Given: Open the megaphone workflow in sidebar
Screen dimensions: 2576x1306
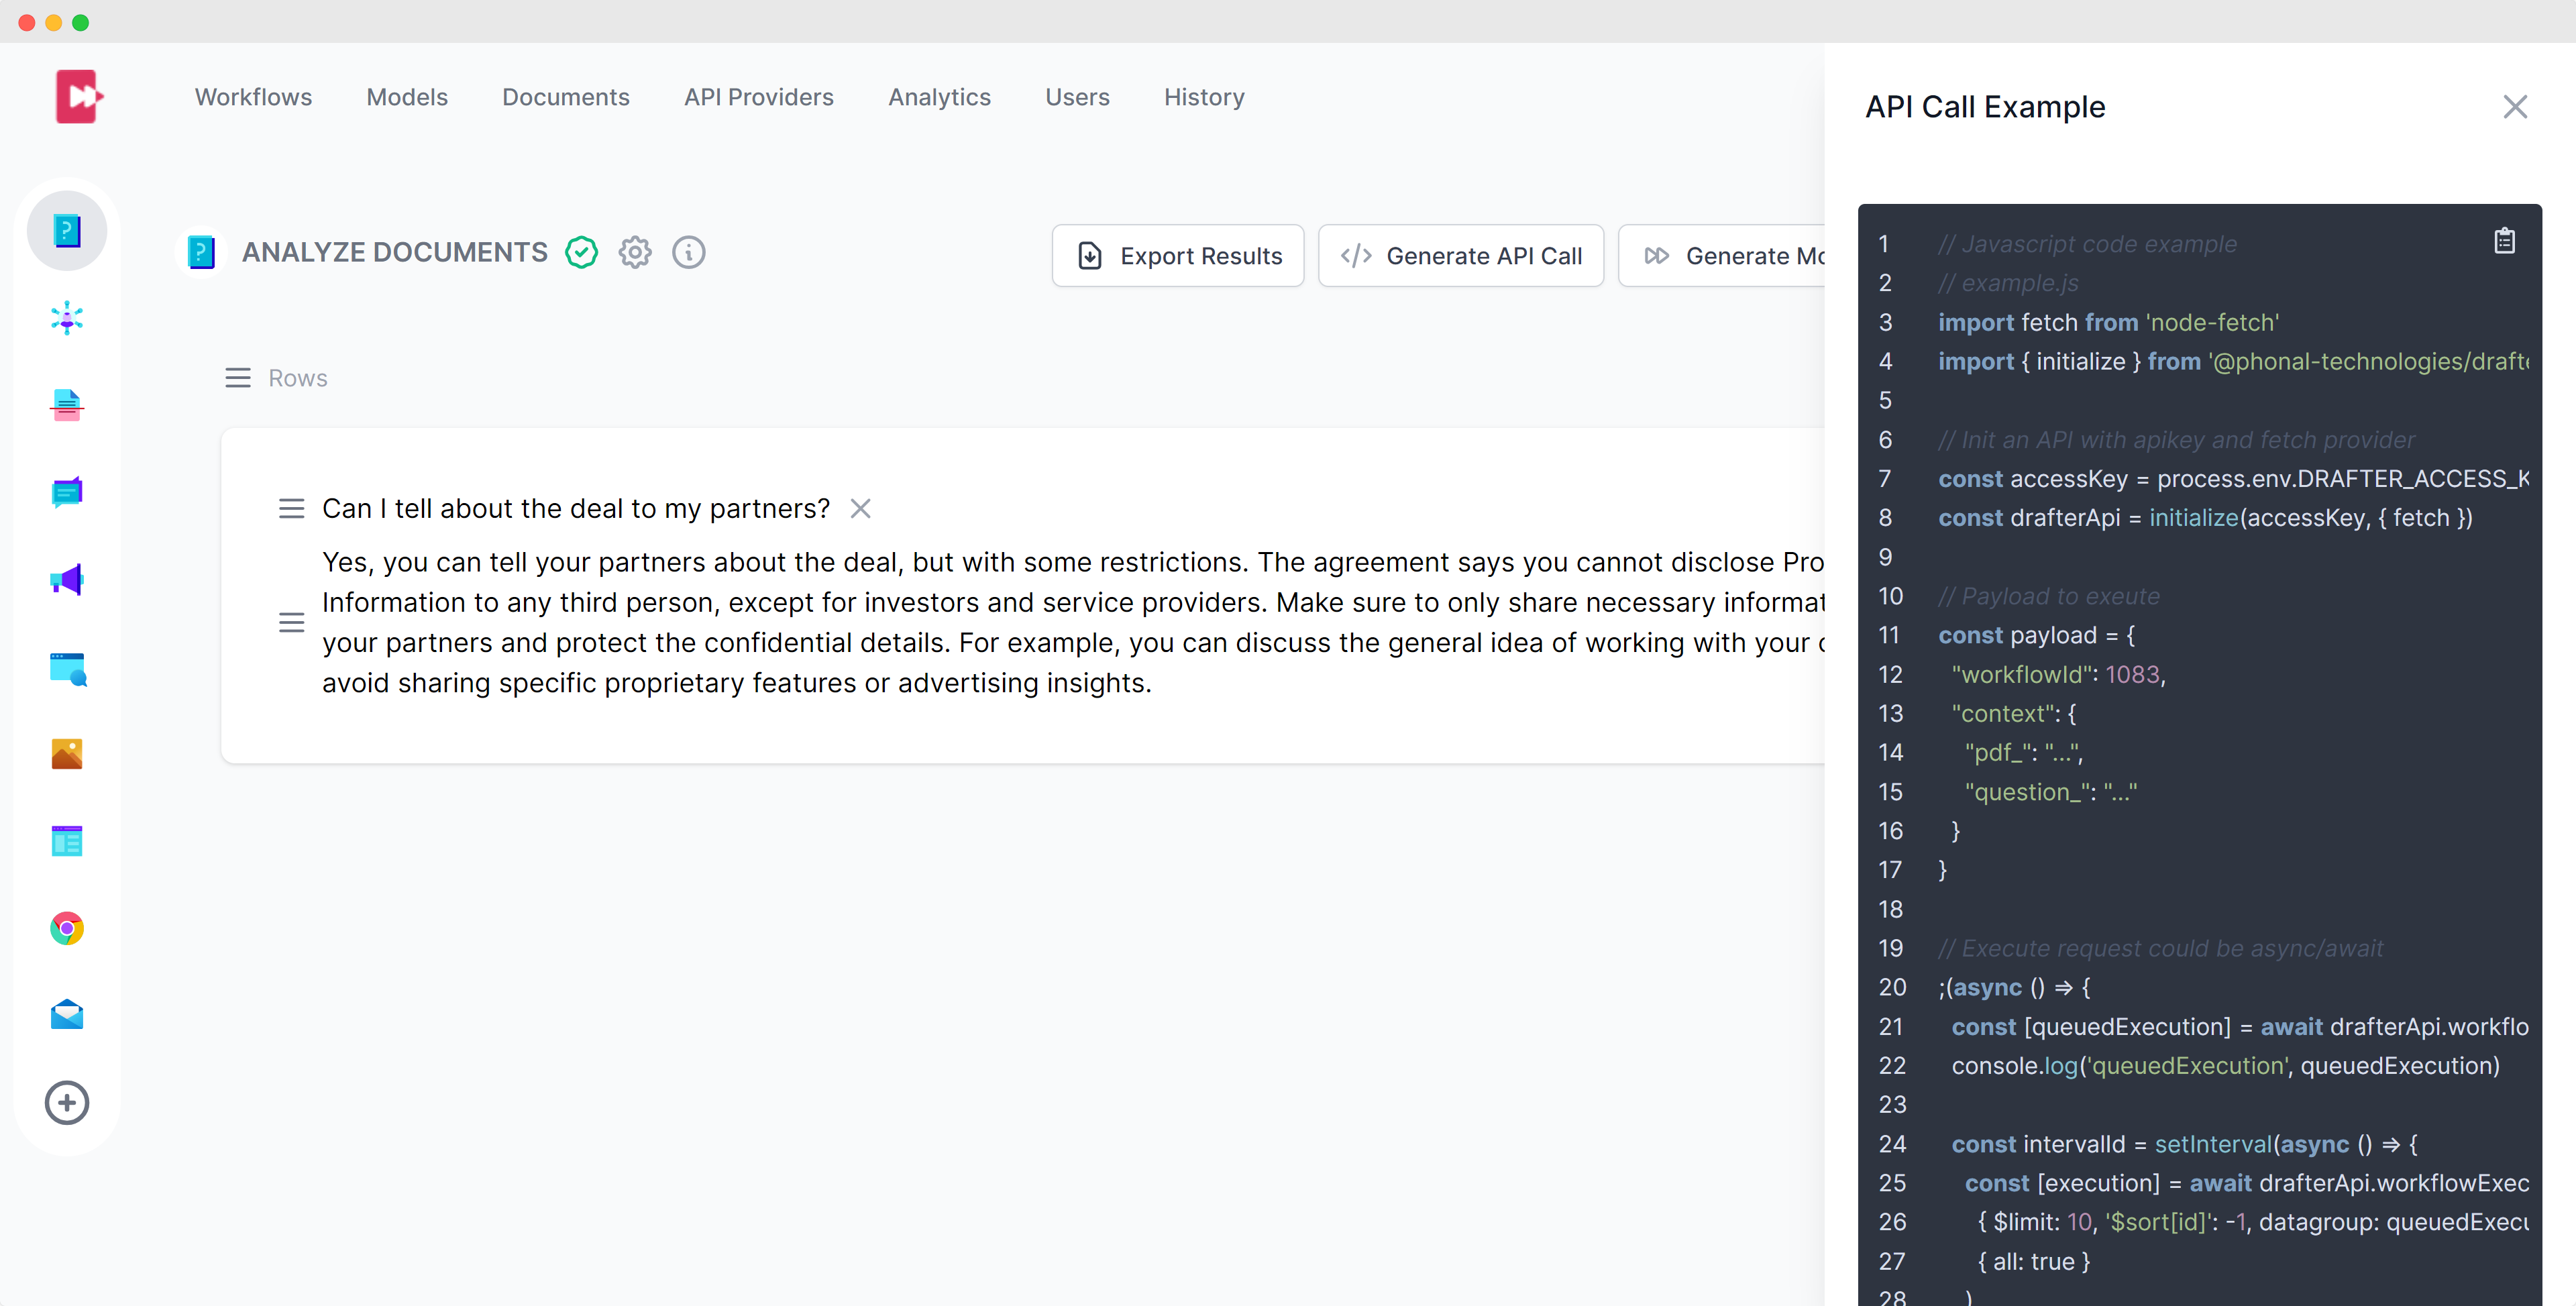Looking at the screenshot, I should pos(67,579).
